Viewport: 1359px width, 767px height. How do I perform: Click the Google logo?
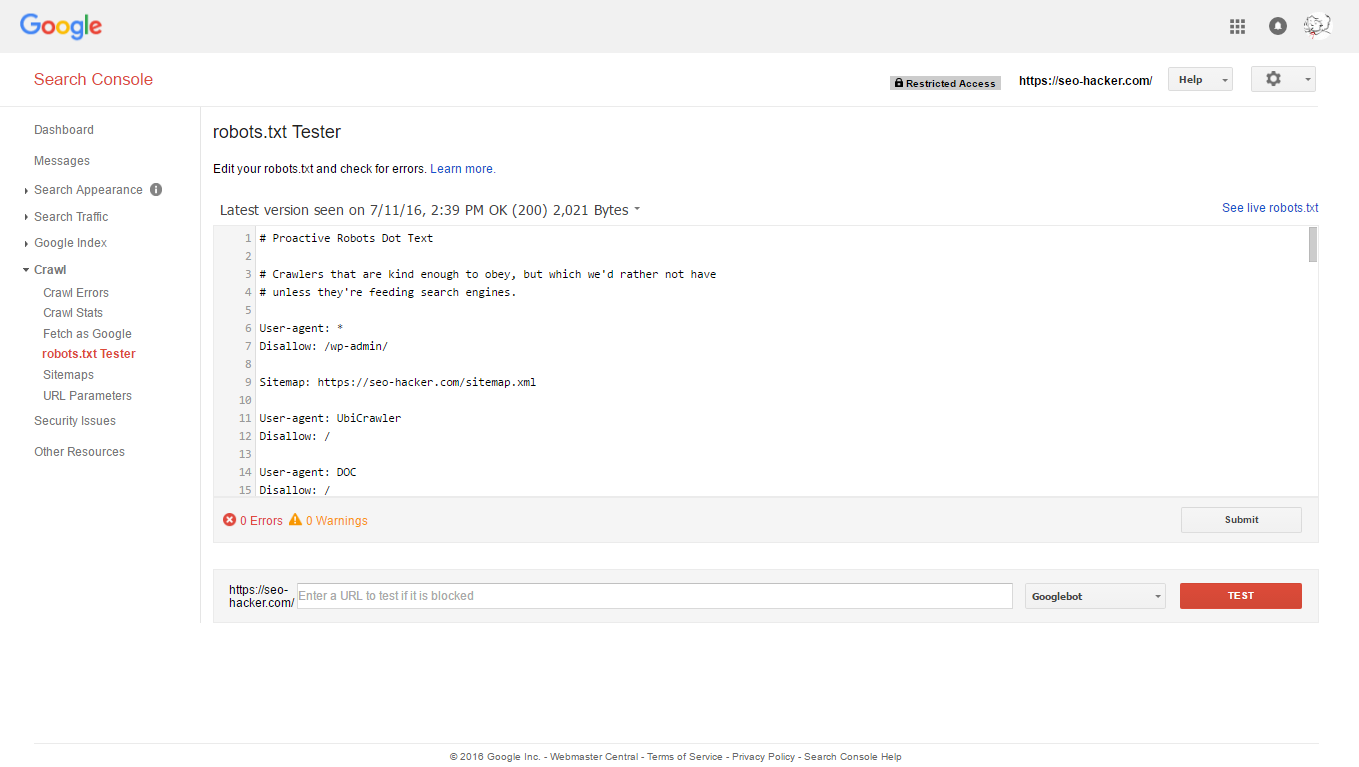pyautogui.click(x=61, y=26)
